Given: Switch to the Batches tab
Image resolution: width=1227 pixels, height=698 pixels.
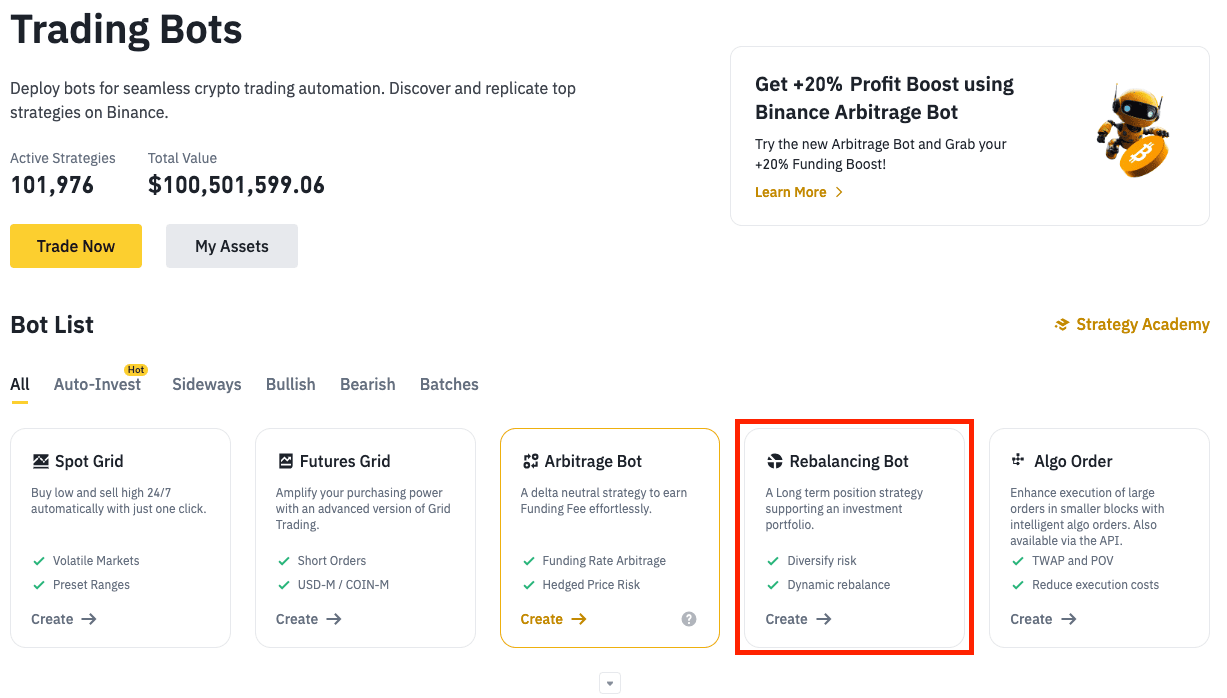Looking at the screenshot, I should coord(449,384).
